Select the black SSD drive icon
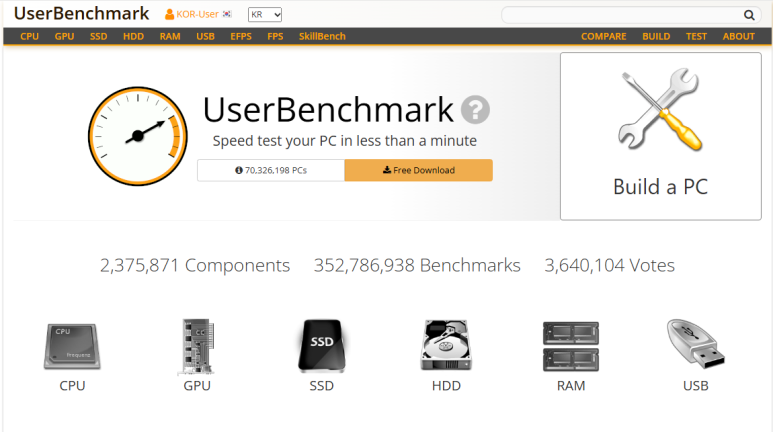This screenshot has width=773, height=432. pyautogui.click(x=321, y=346)
